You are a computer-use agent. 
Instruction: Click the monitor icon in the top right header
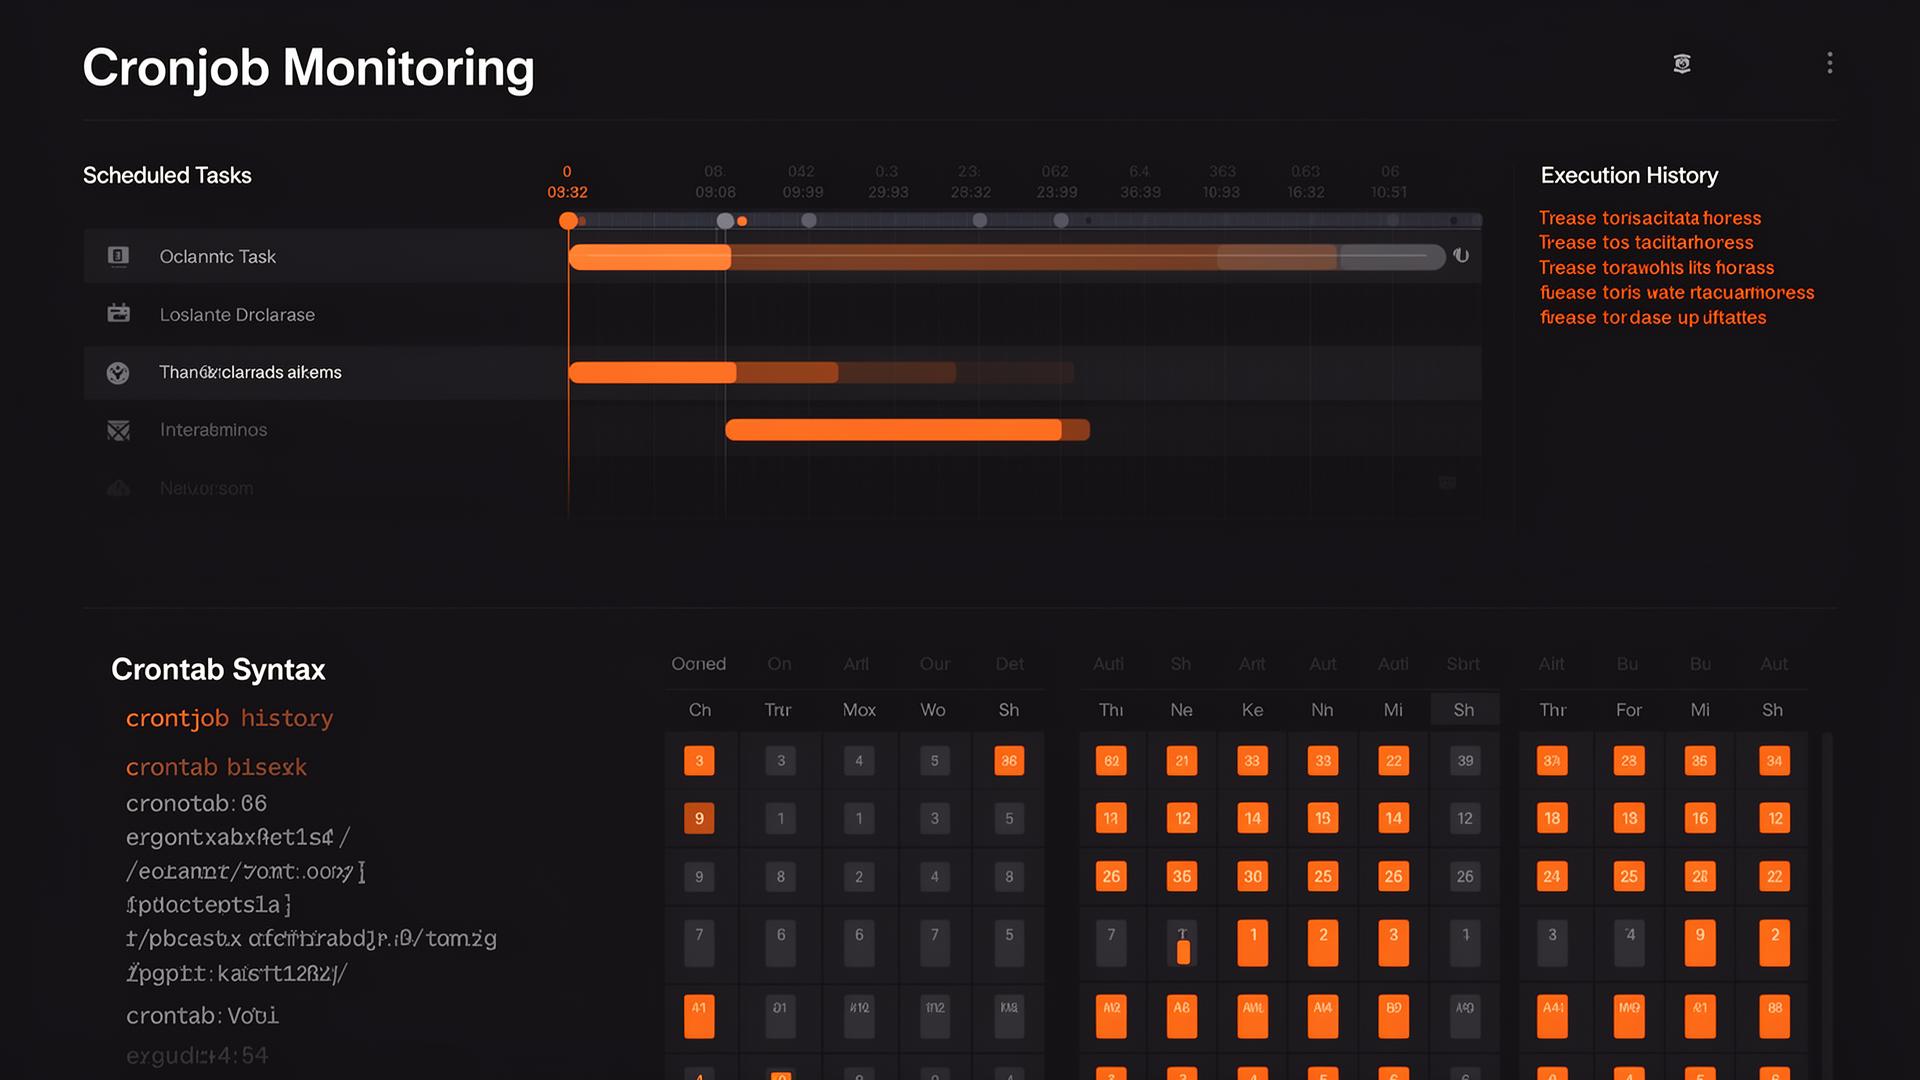point(1682,64)
